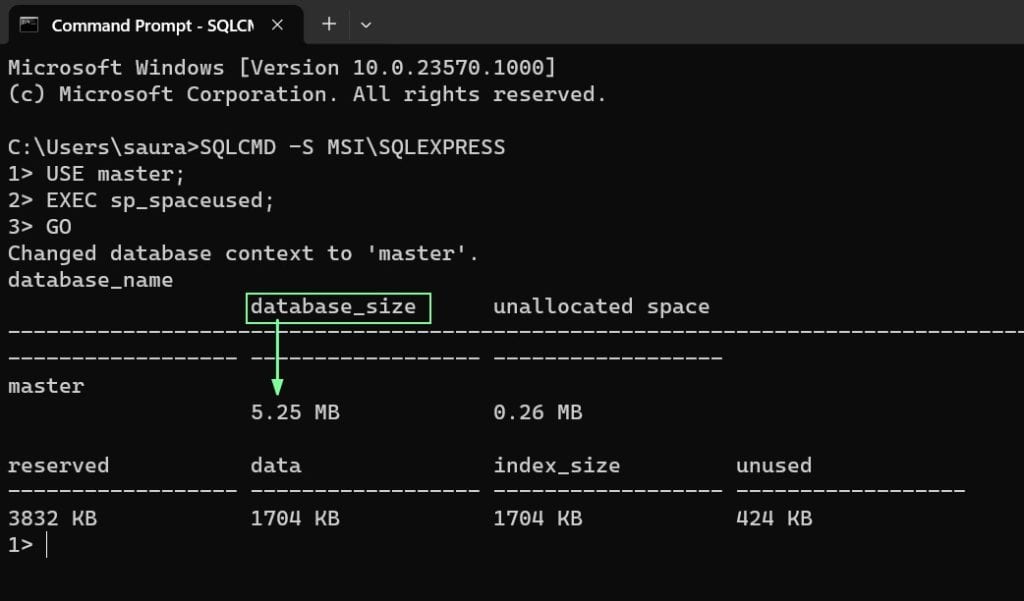Select the Command Prompt - SQLCMD tab

click(155, 25)
